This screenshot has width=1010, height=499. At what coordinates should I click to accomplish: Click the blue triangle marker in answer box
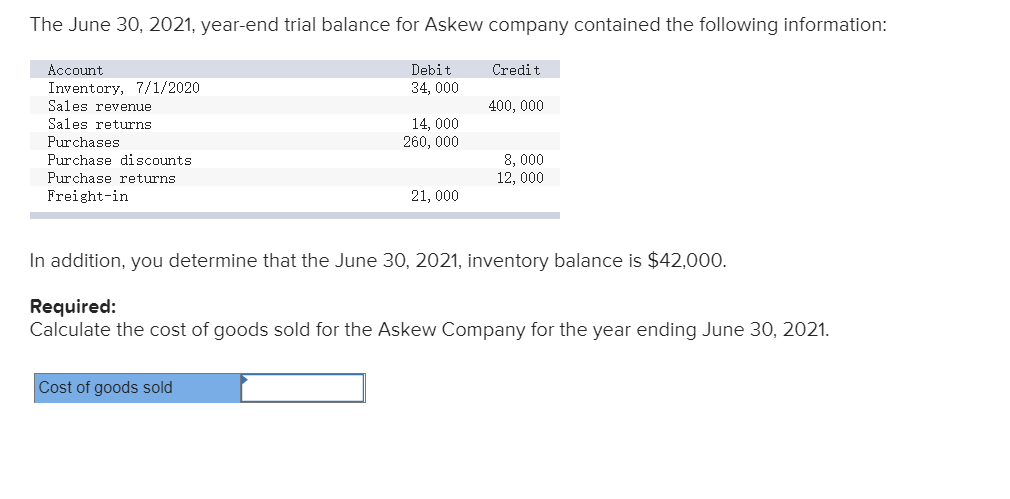244,379
